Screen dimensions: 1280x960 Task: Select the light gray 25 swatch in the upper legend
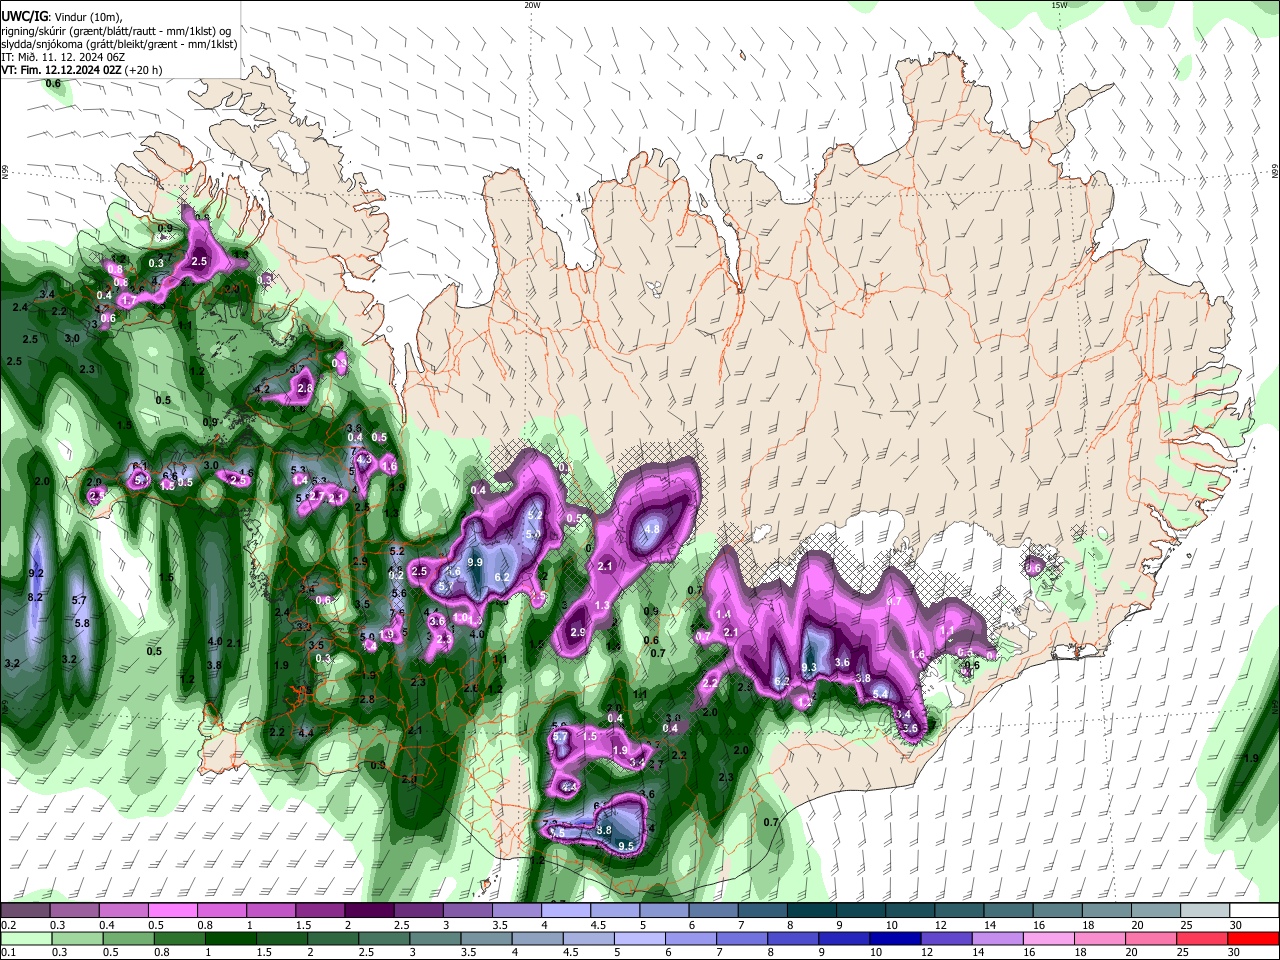pyautogui.click(x=1206, y=911)
